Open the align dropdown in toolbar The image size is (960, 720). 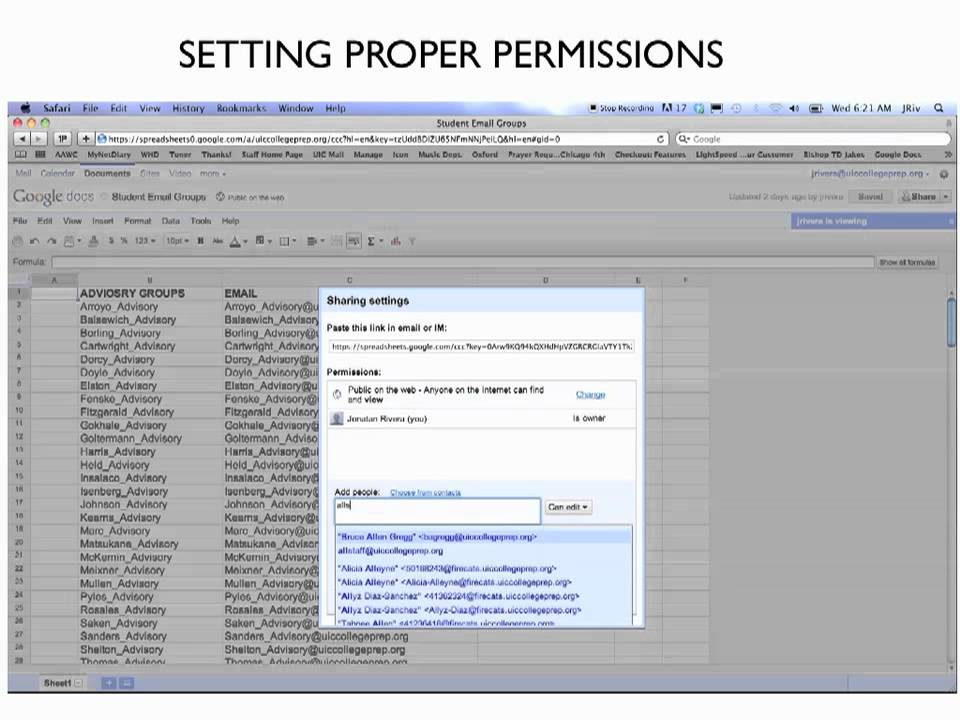[x=315, y=241]
